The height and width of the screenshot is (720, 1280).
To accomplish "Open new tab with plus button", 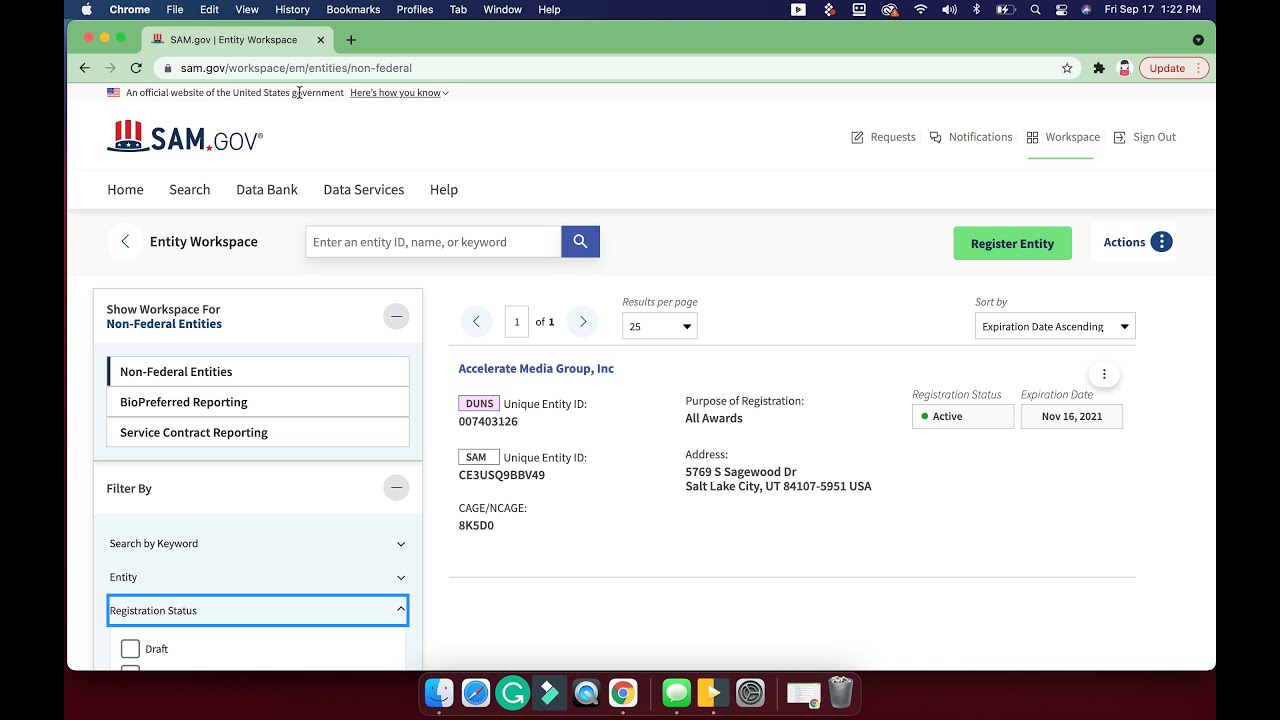I will pos(351,40).
